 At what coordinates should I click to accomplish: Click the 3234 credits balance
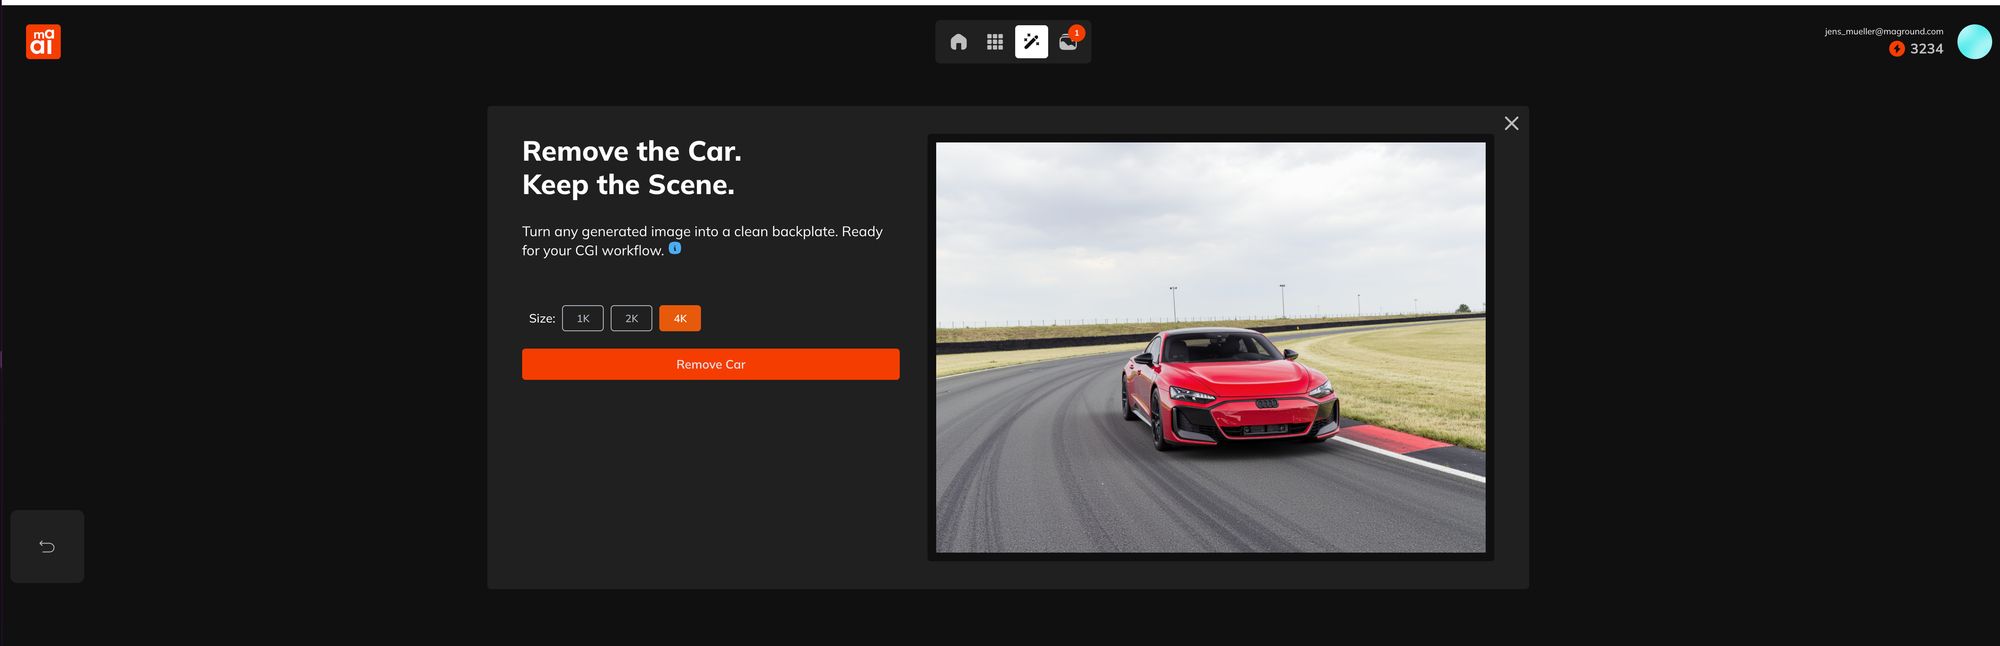[1926, 49]
